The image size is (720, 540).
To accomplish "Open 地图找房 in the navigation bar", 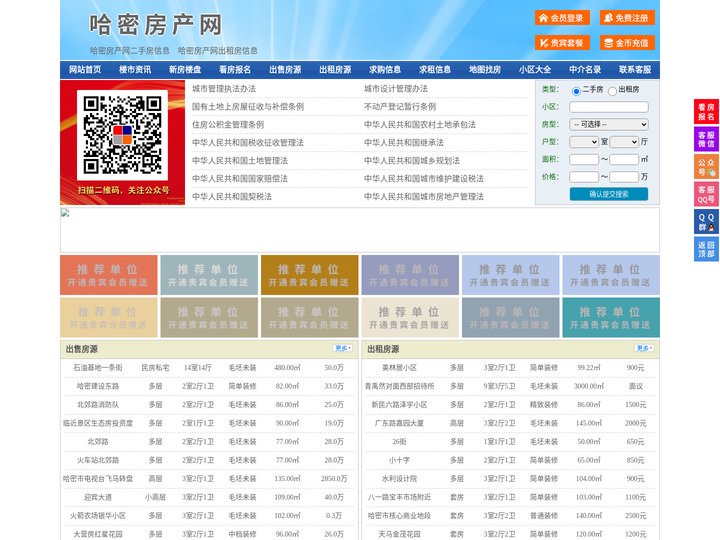I will point(485,69).
